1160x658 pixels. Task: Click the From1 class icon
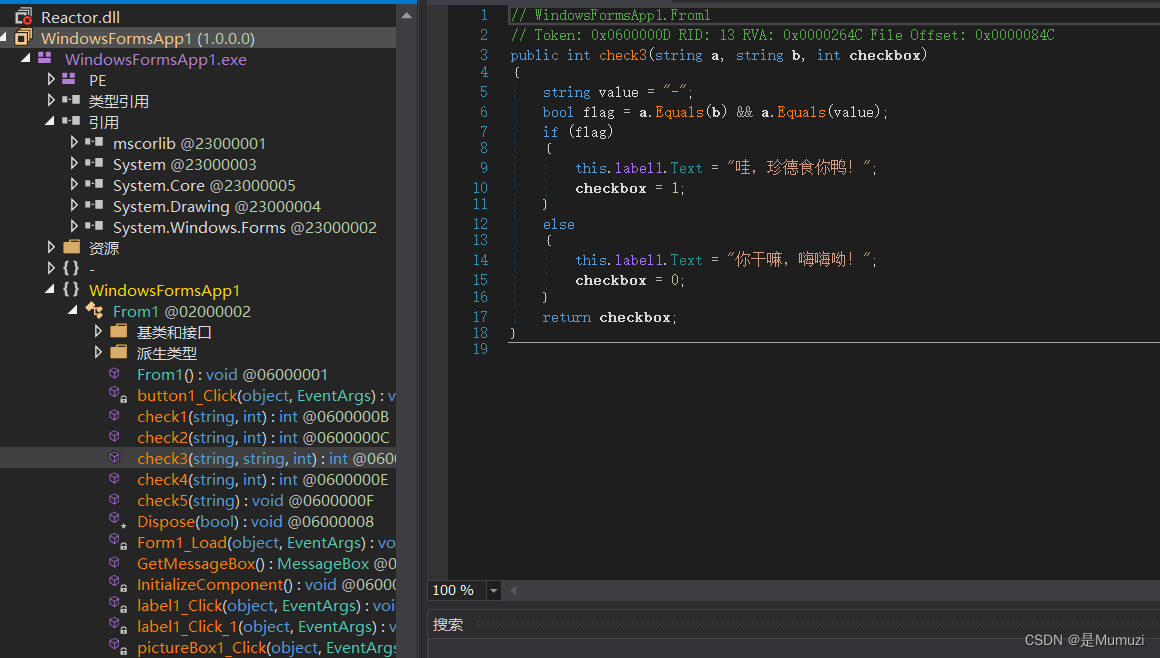[94, 310]
